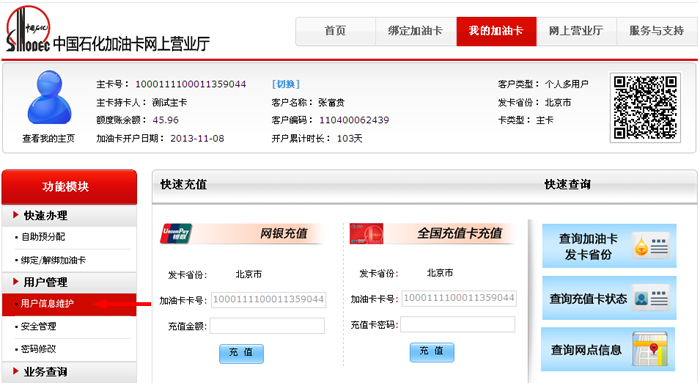Click the 功能模块 header

point(69,187)
